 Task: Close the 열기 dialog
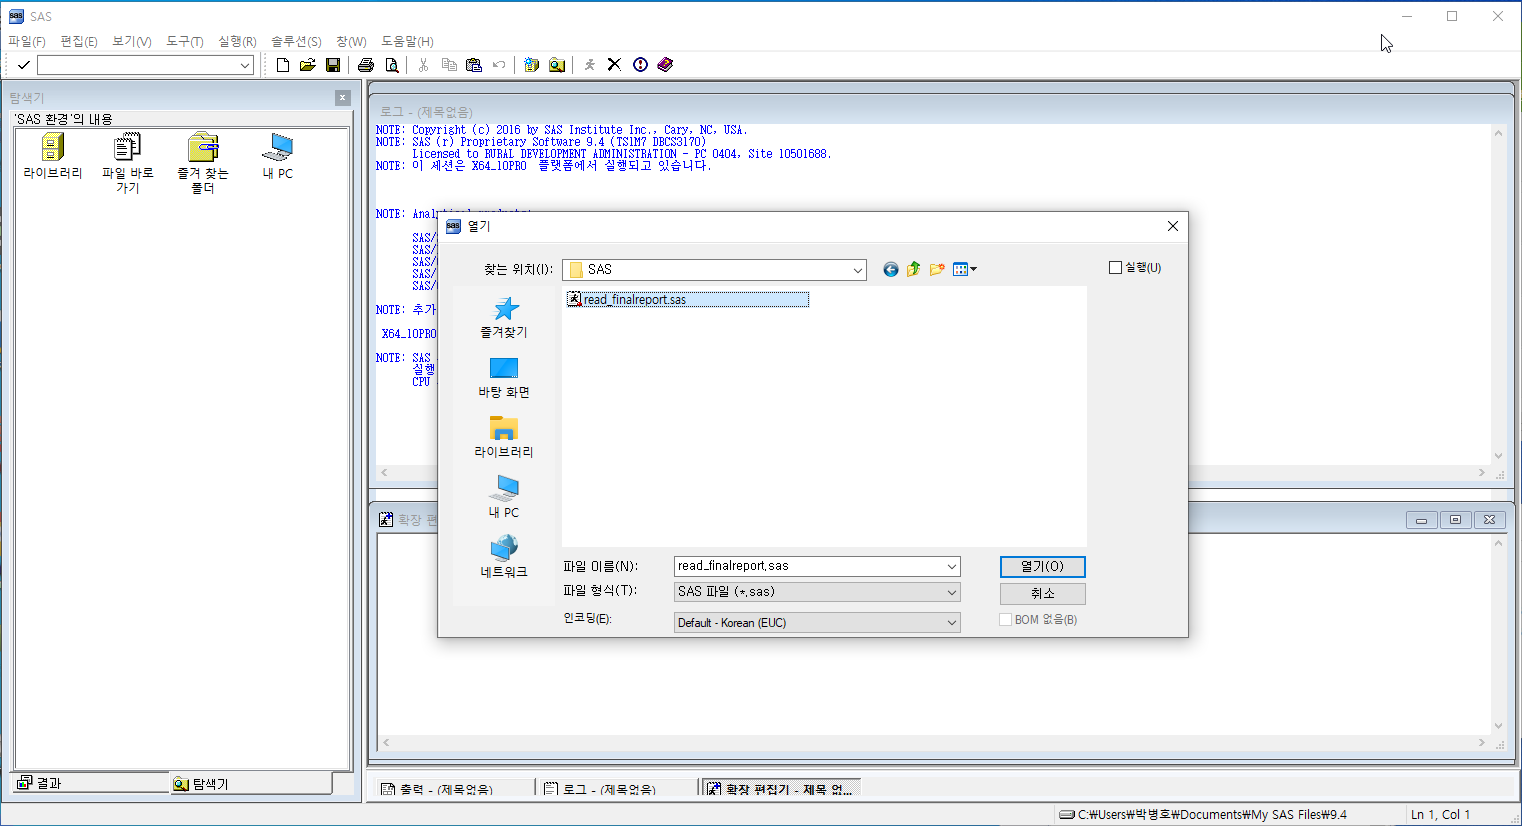pos(1173,226)
